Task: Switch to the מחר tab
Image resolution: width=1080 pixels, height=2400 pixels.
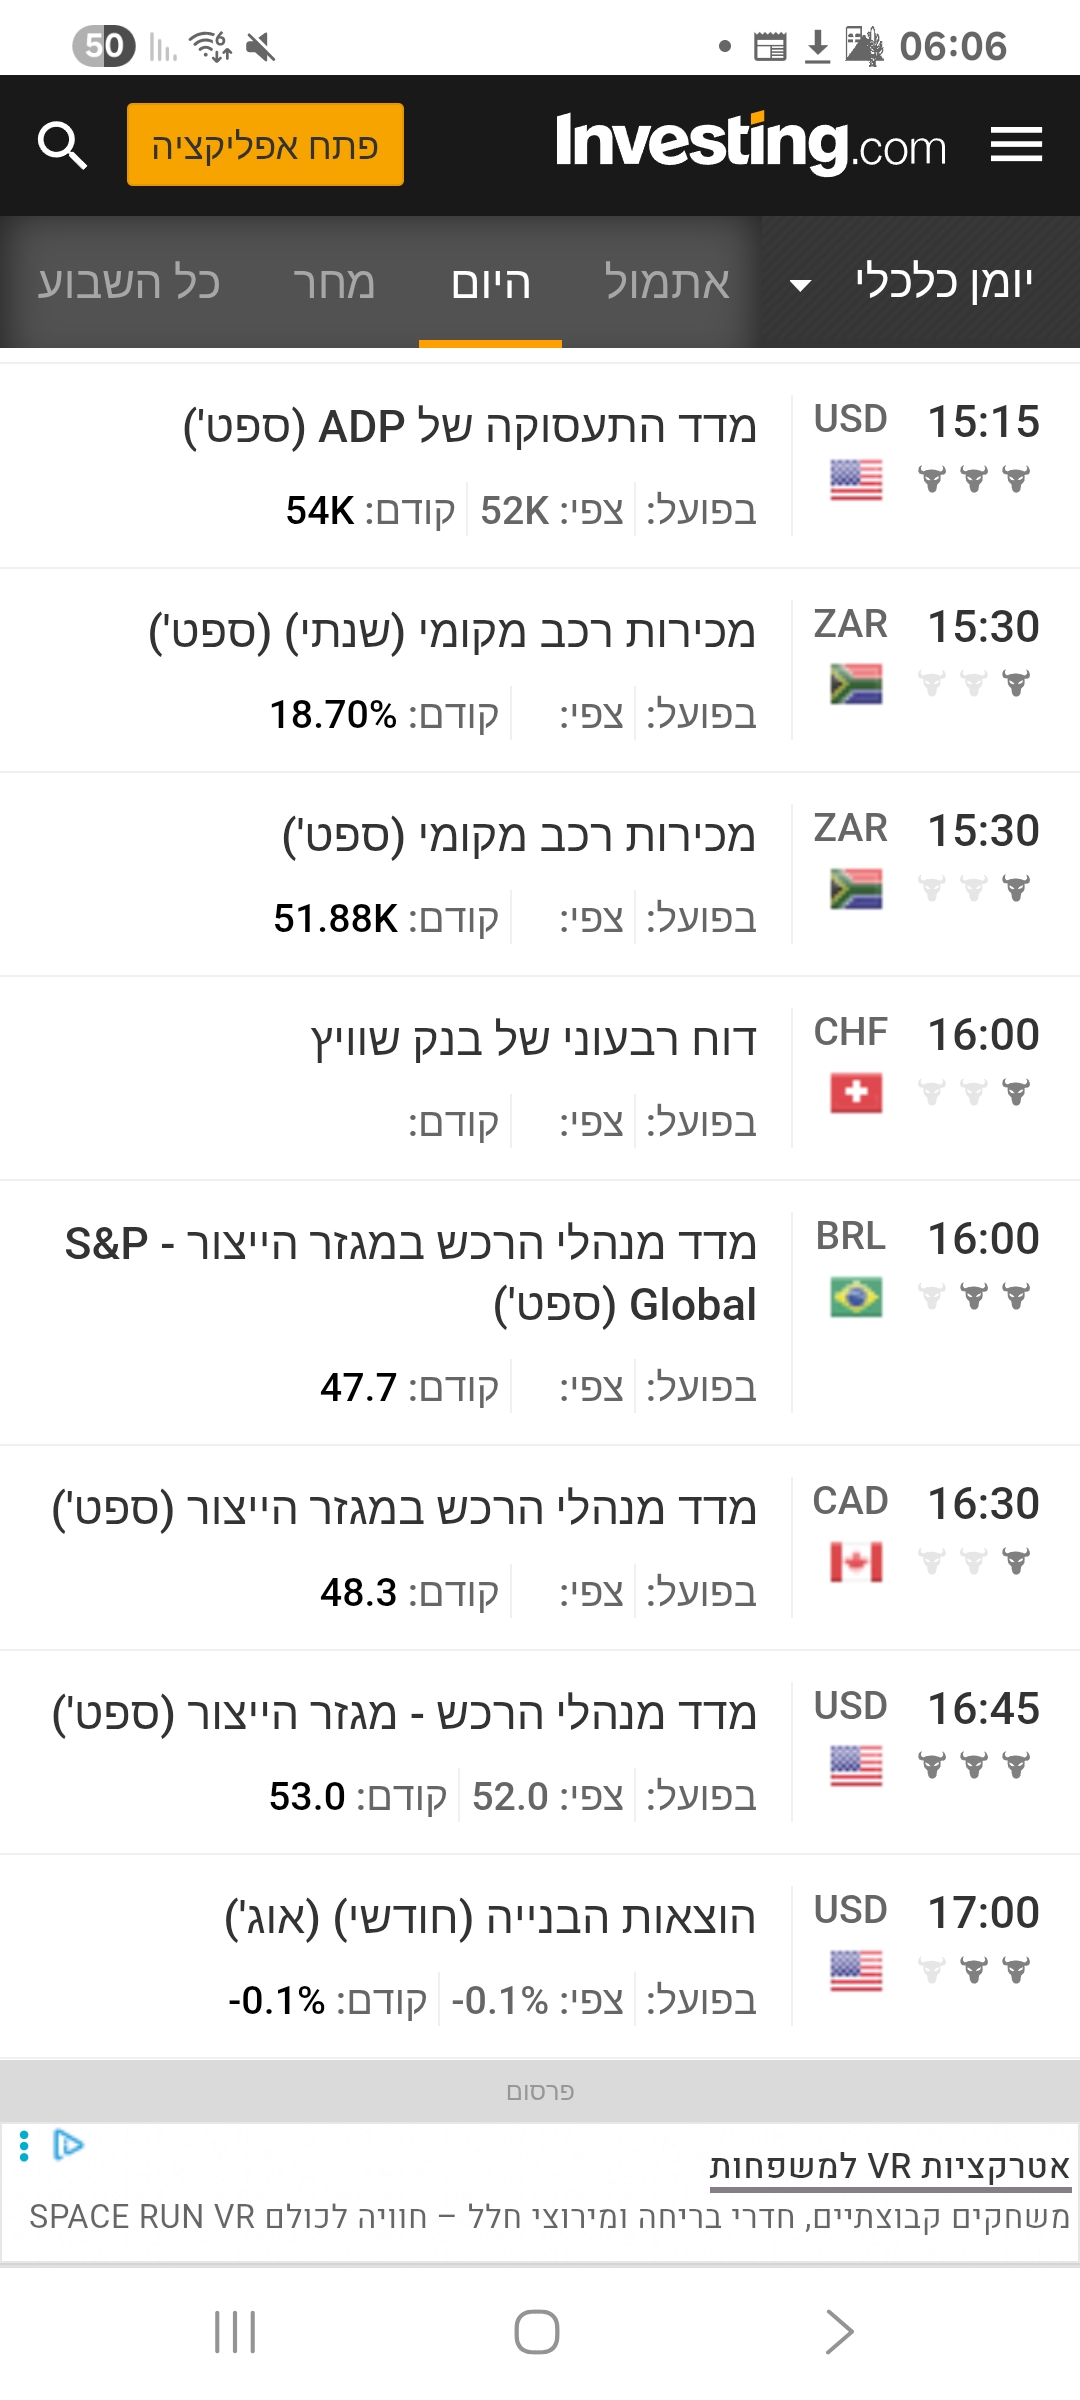Action: pyautogui.click(x=334, y=283)
